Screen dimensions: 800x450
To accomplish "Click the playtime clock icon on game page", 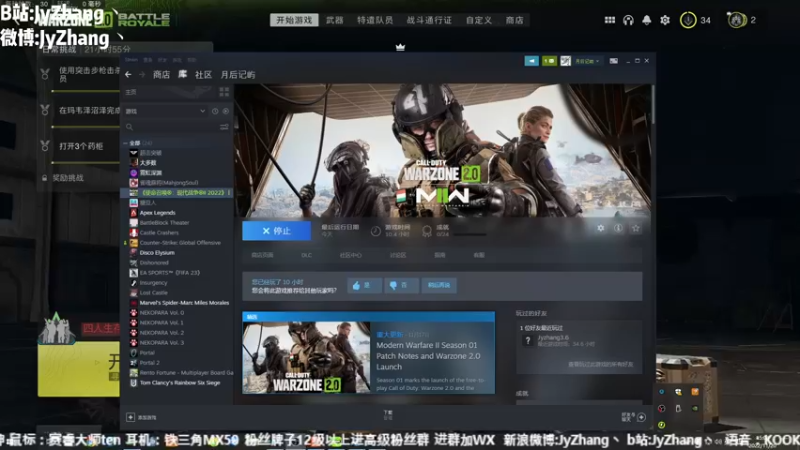I will [376, 231].
